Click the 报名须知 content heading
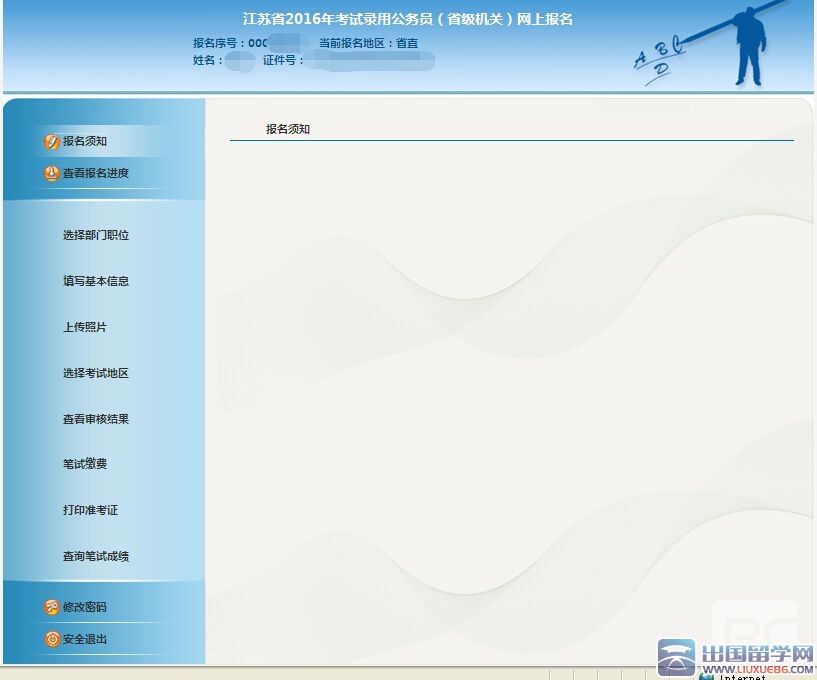The image size is (817, 680). click(x=288, y=130)
